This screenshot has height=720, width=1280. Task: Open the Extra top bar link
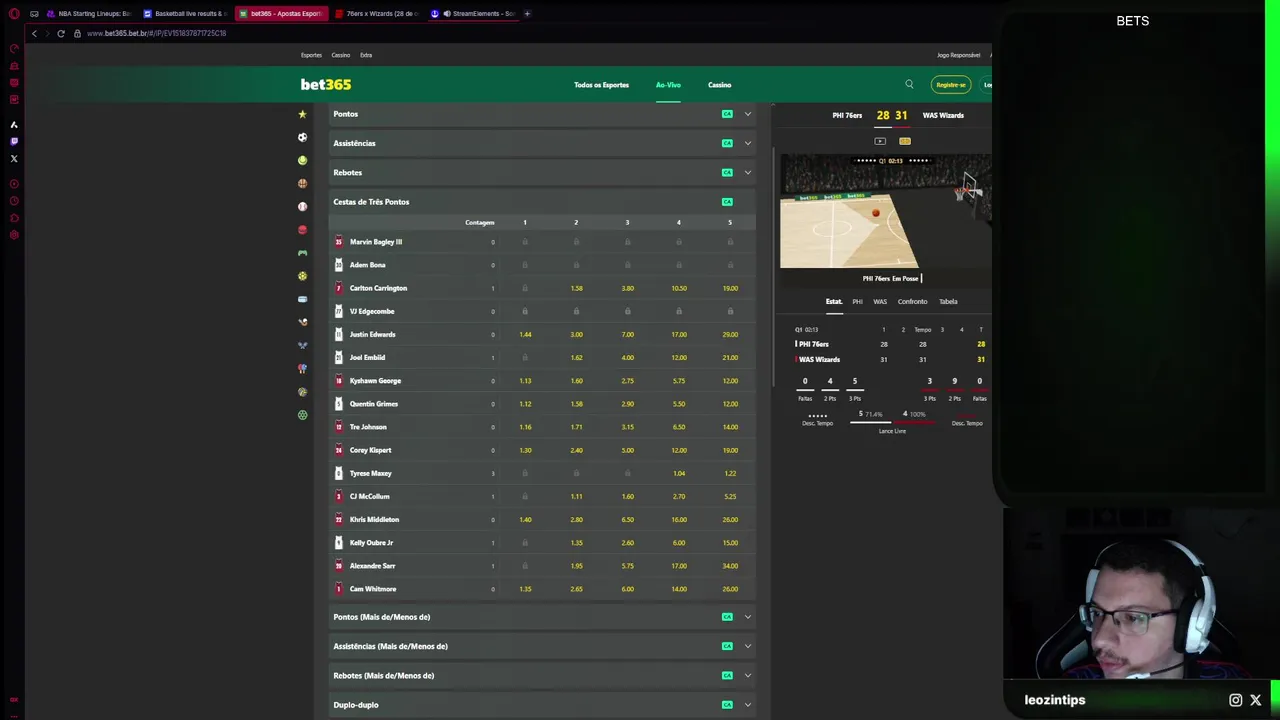point(366,55)
